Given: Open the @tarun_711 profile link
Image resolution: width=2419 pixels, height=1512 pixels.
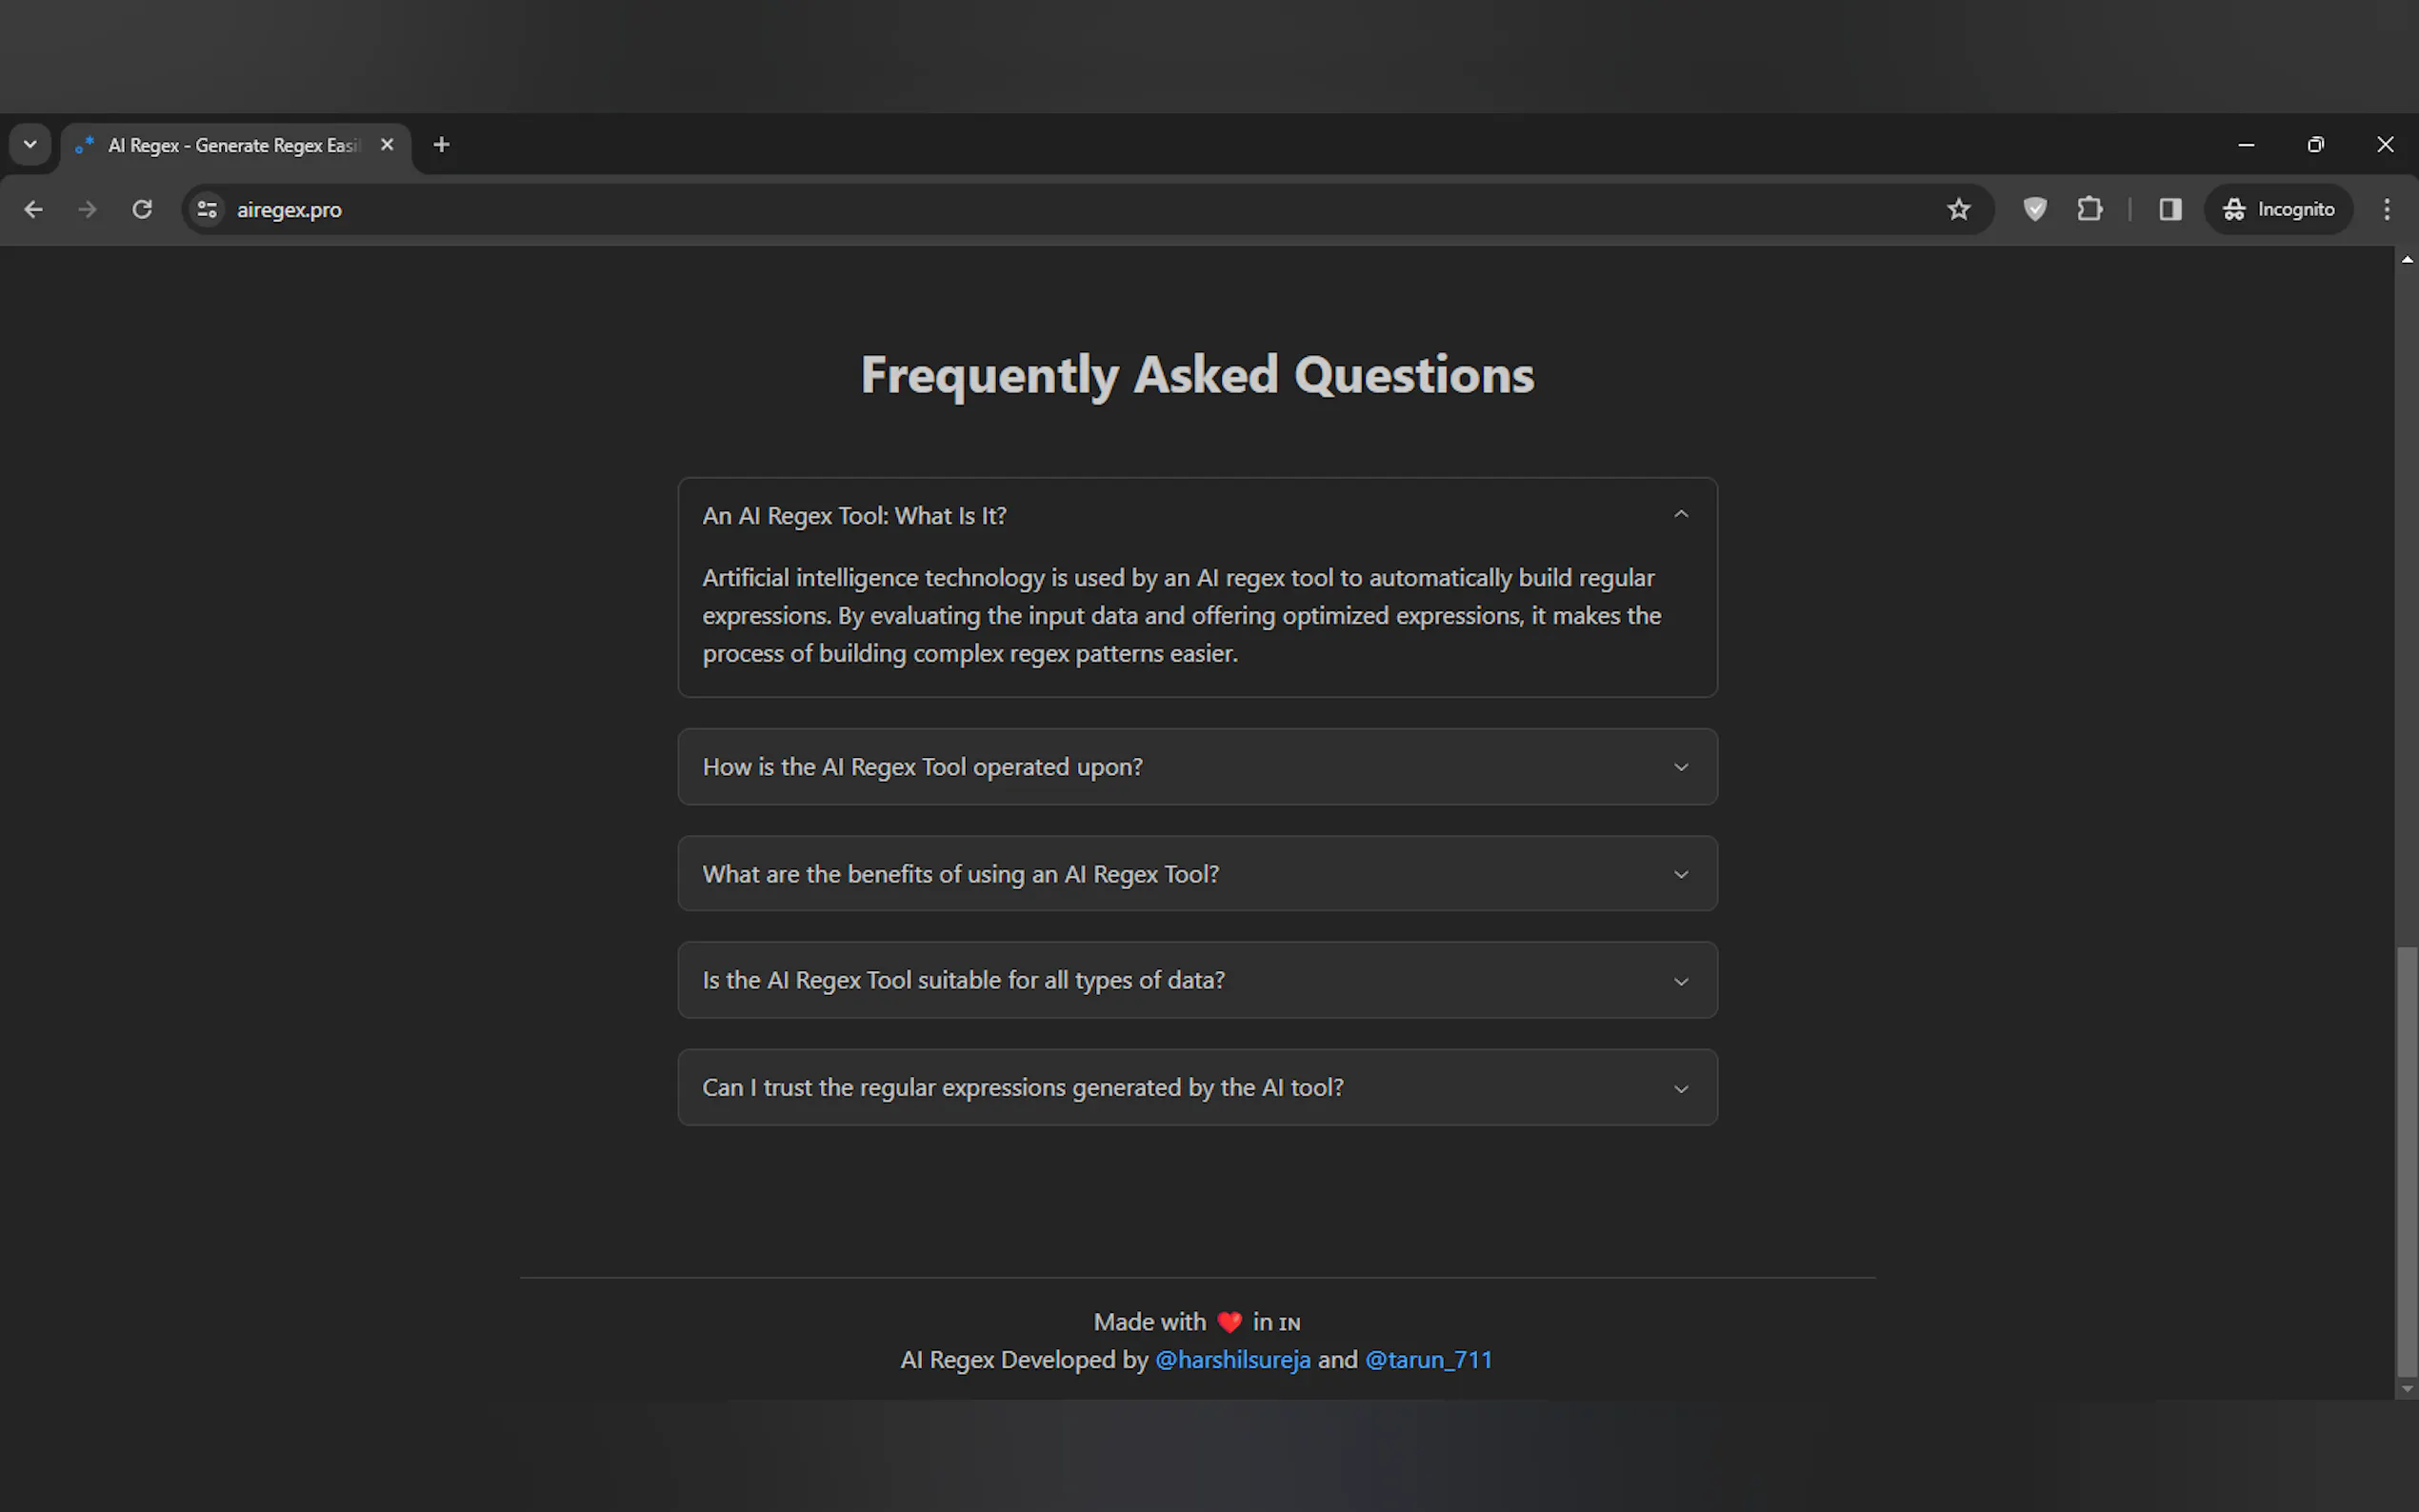Looking at the screenshot, I should (x=1428, y=1360).
